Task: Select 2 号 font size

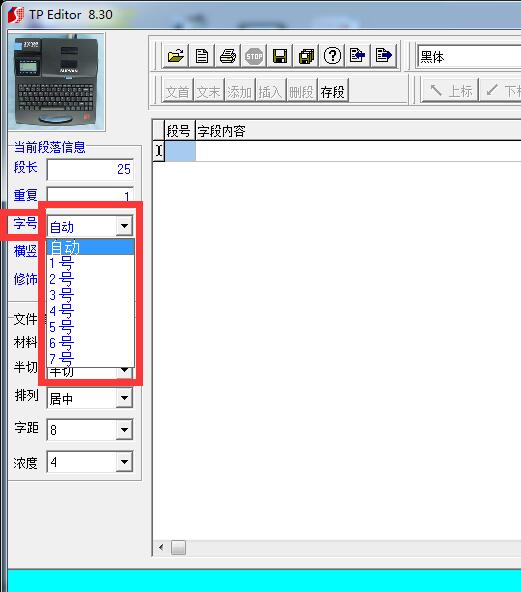Action: [x=90, y=279]
